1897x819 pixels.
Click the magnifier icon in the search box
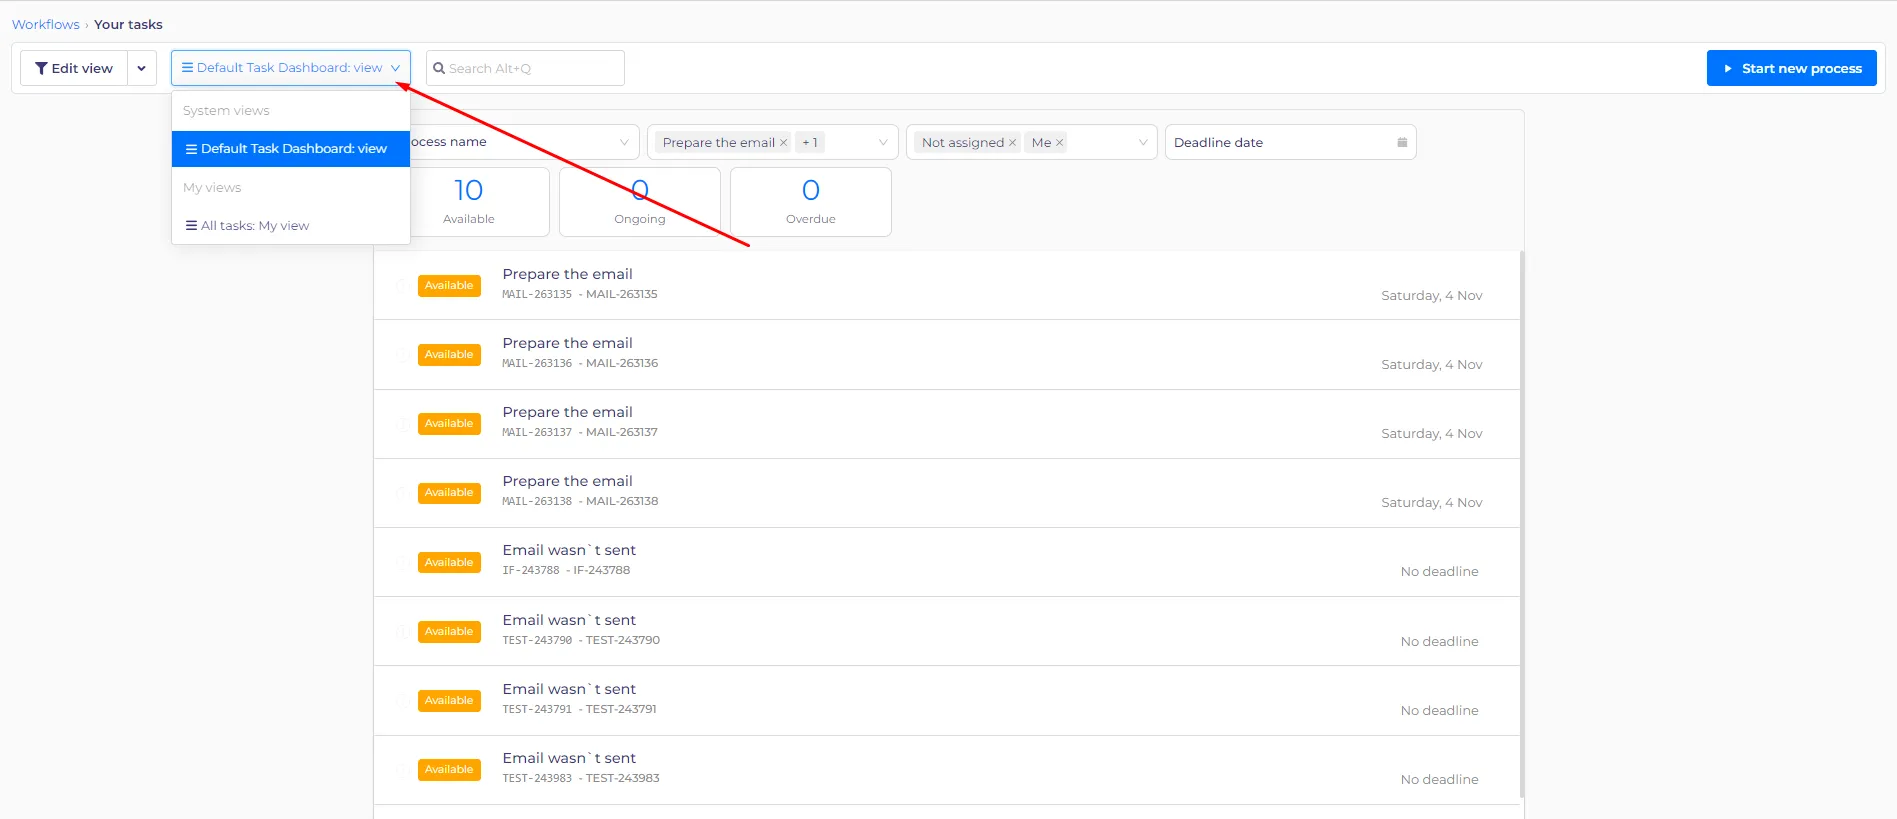coord(439,68)
